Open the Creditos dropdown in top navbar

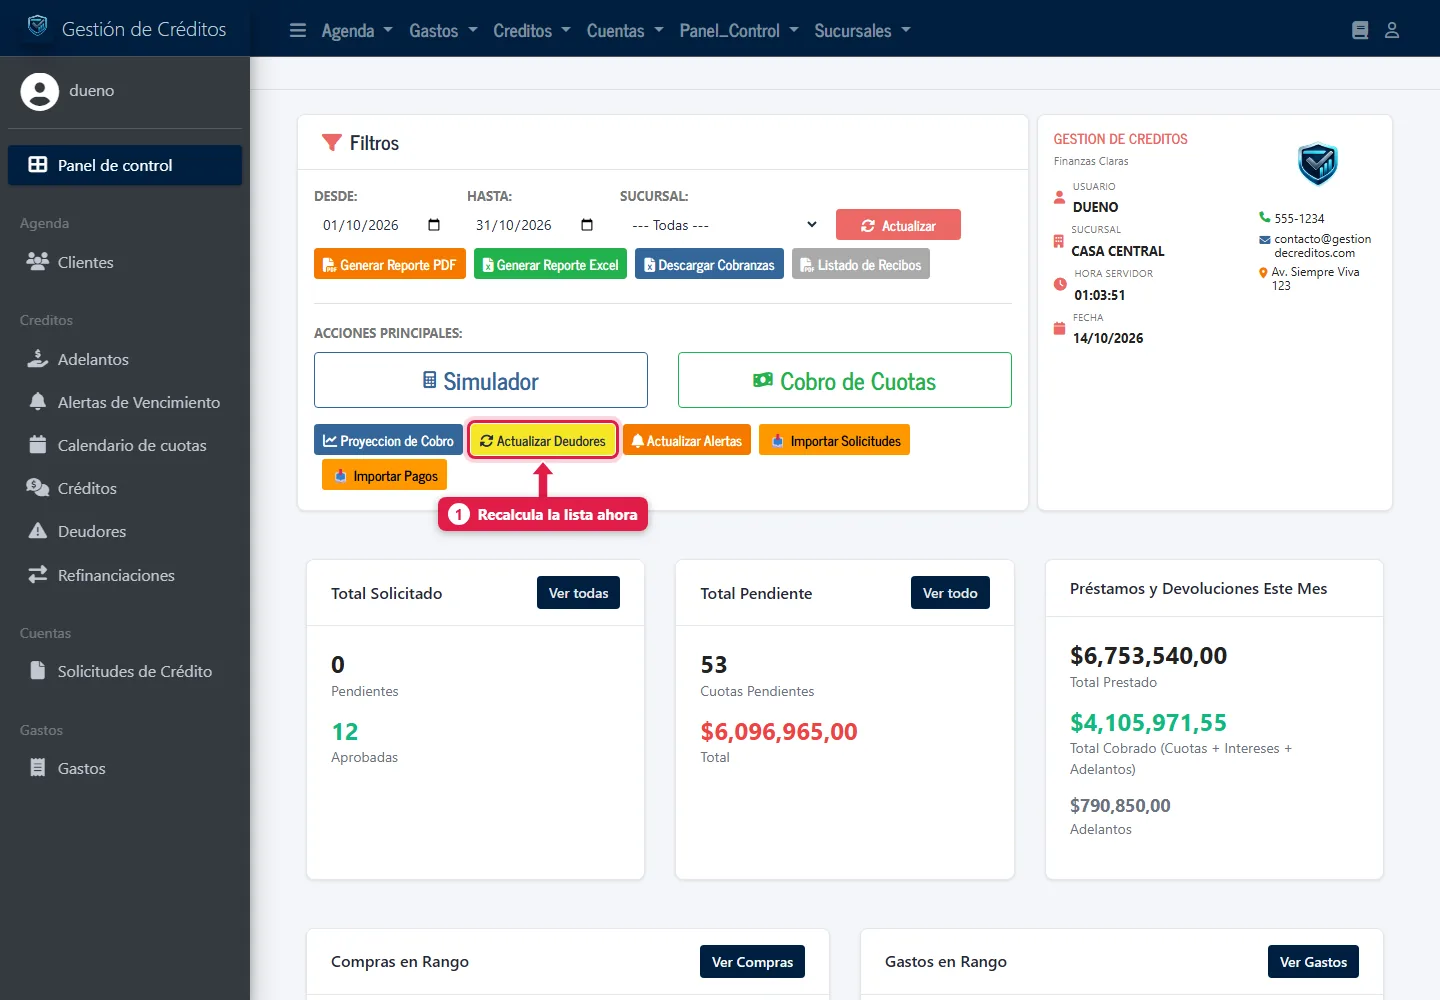tap(532, 31)
